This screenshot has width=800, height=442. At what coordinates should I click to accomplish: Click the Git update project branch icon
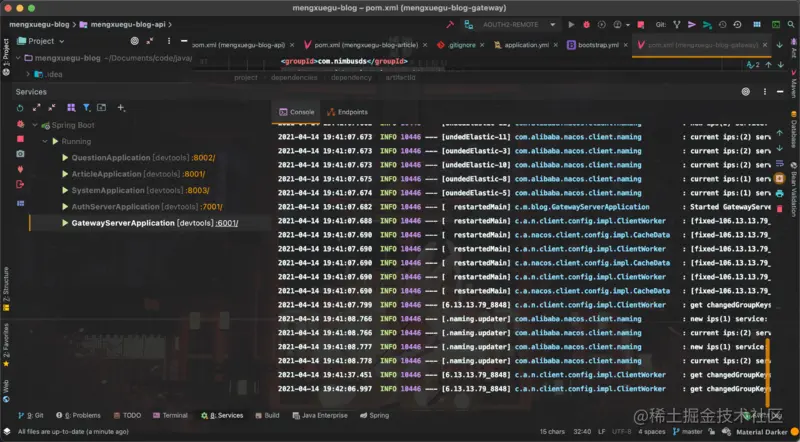click(x=677, y=24)
